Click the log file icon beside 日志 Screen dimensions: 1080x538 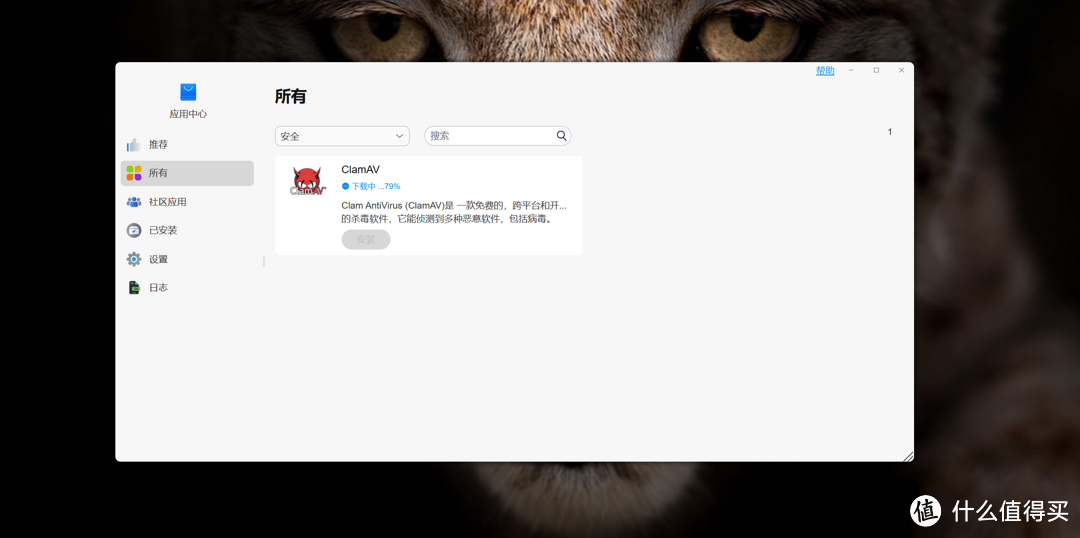(x=134, y=287)
